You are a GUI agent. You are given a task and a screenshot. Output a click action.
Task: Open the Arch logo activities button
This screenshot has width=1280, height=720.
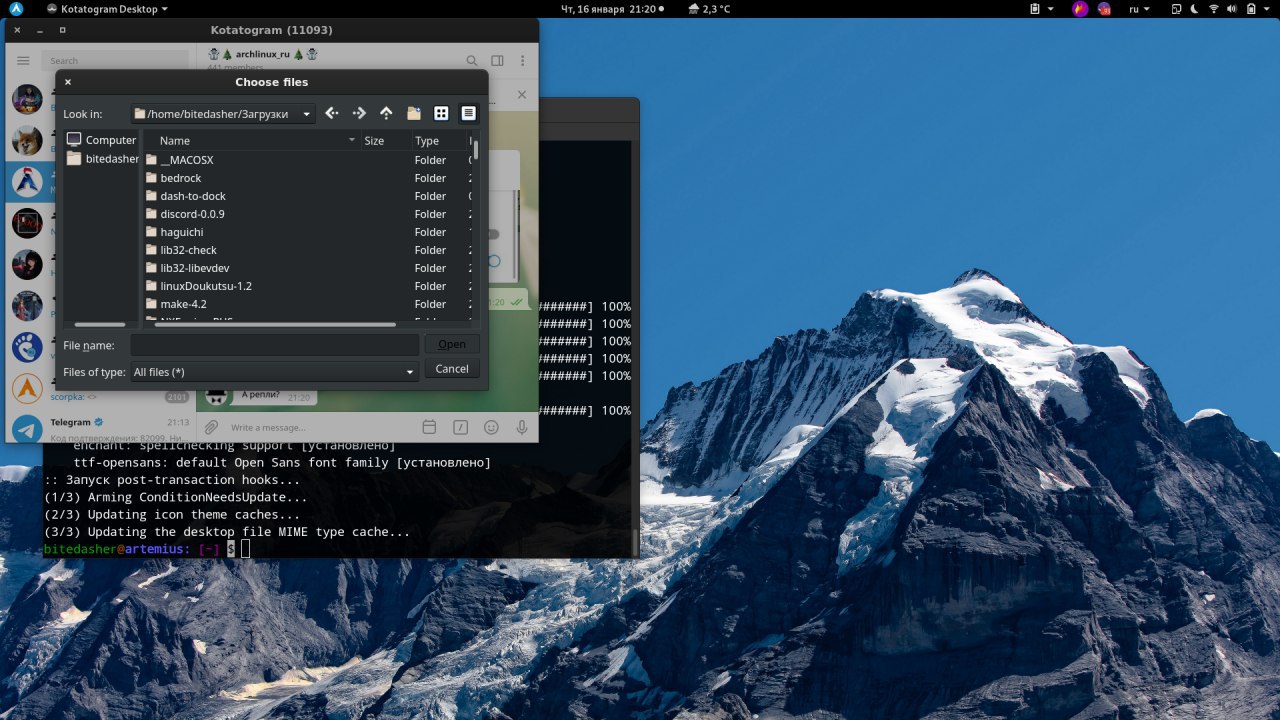click(16, 9)
